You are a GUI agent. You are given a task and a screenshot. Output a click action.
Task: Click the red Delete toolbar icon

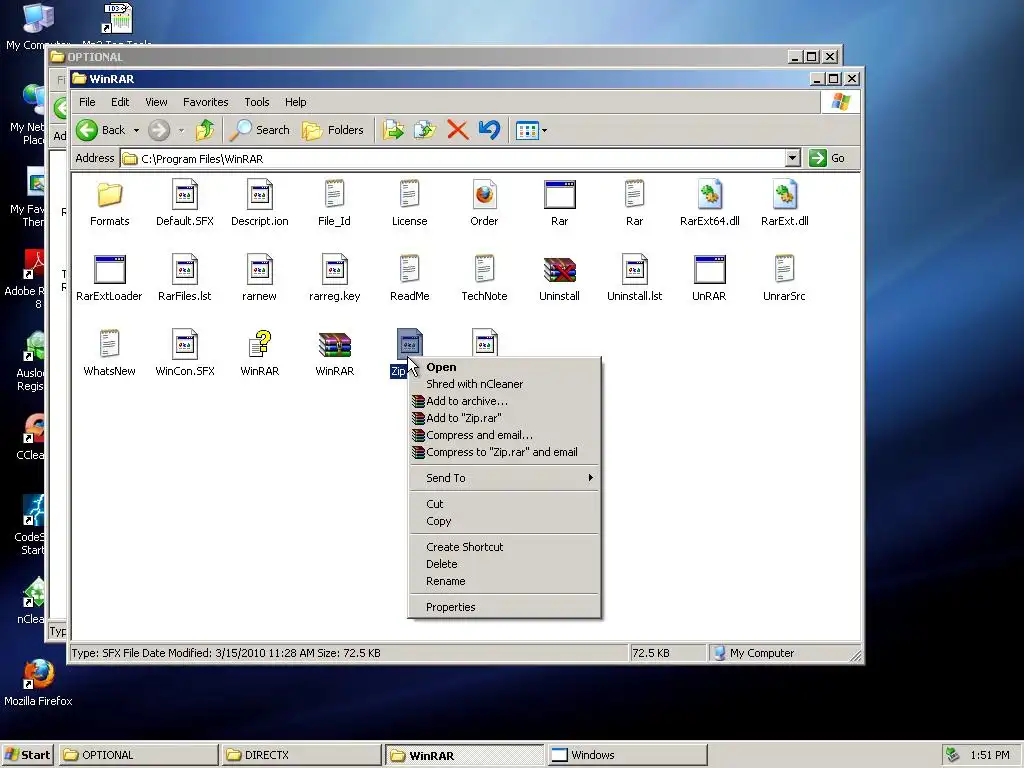pyautogui.click(x=458, y=130)
